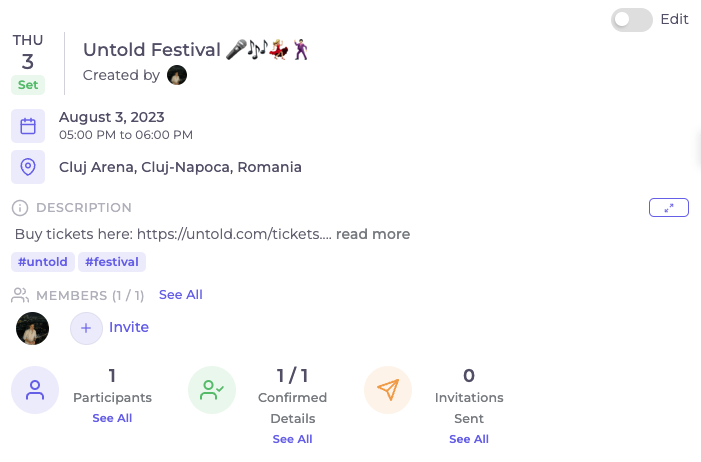701x462 pixels.
Task: Select the #untold tag
Action: [43, 262]
